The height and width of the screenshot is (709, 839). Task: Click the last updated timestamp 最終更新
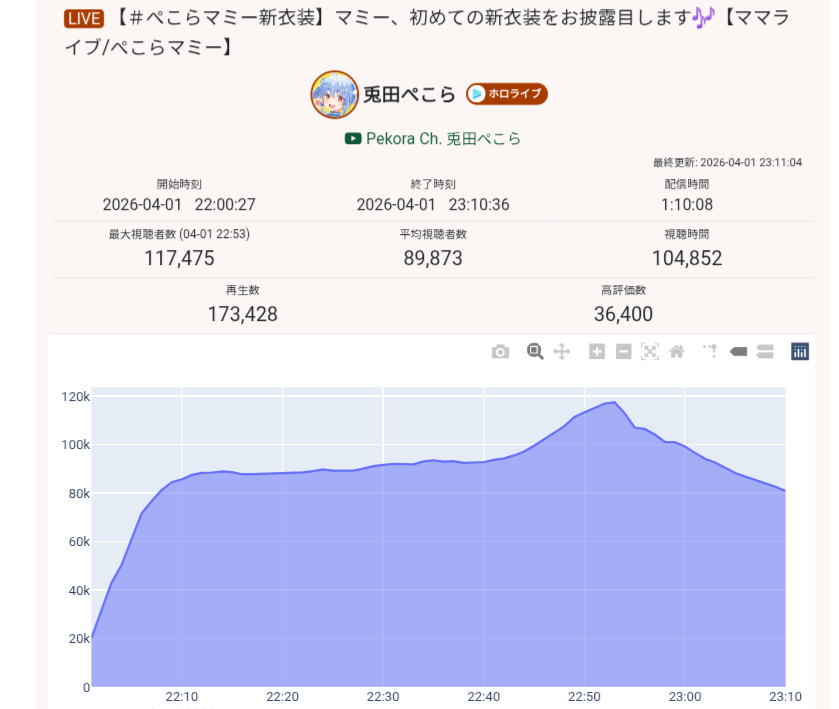point(727,162)
